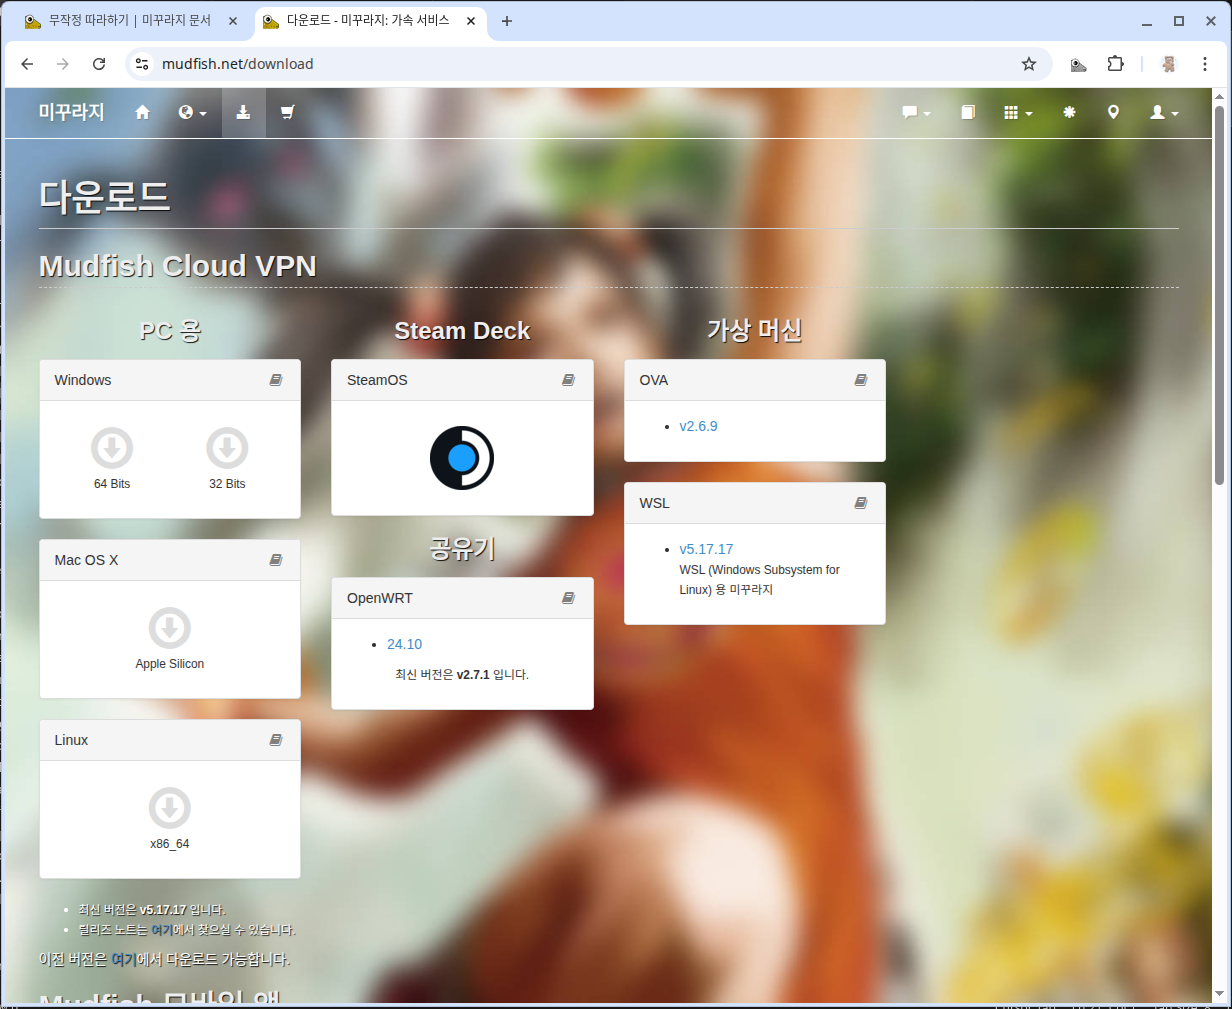Image resolution: width=1232 pixels, height=1009 pixels.
Task: Open the user account dropdown
Action: [x=1164, y=112]
